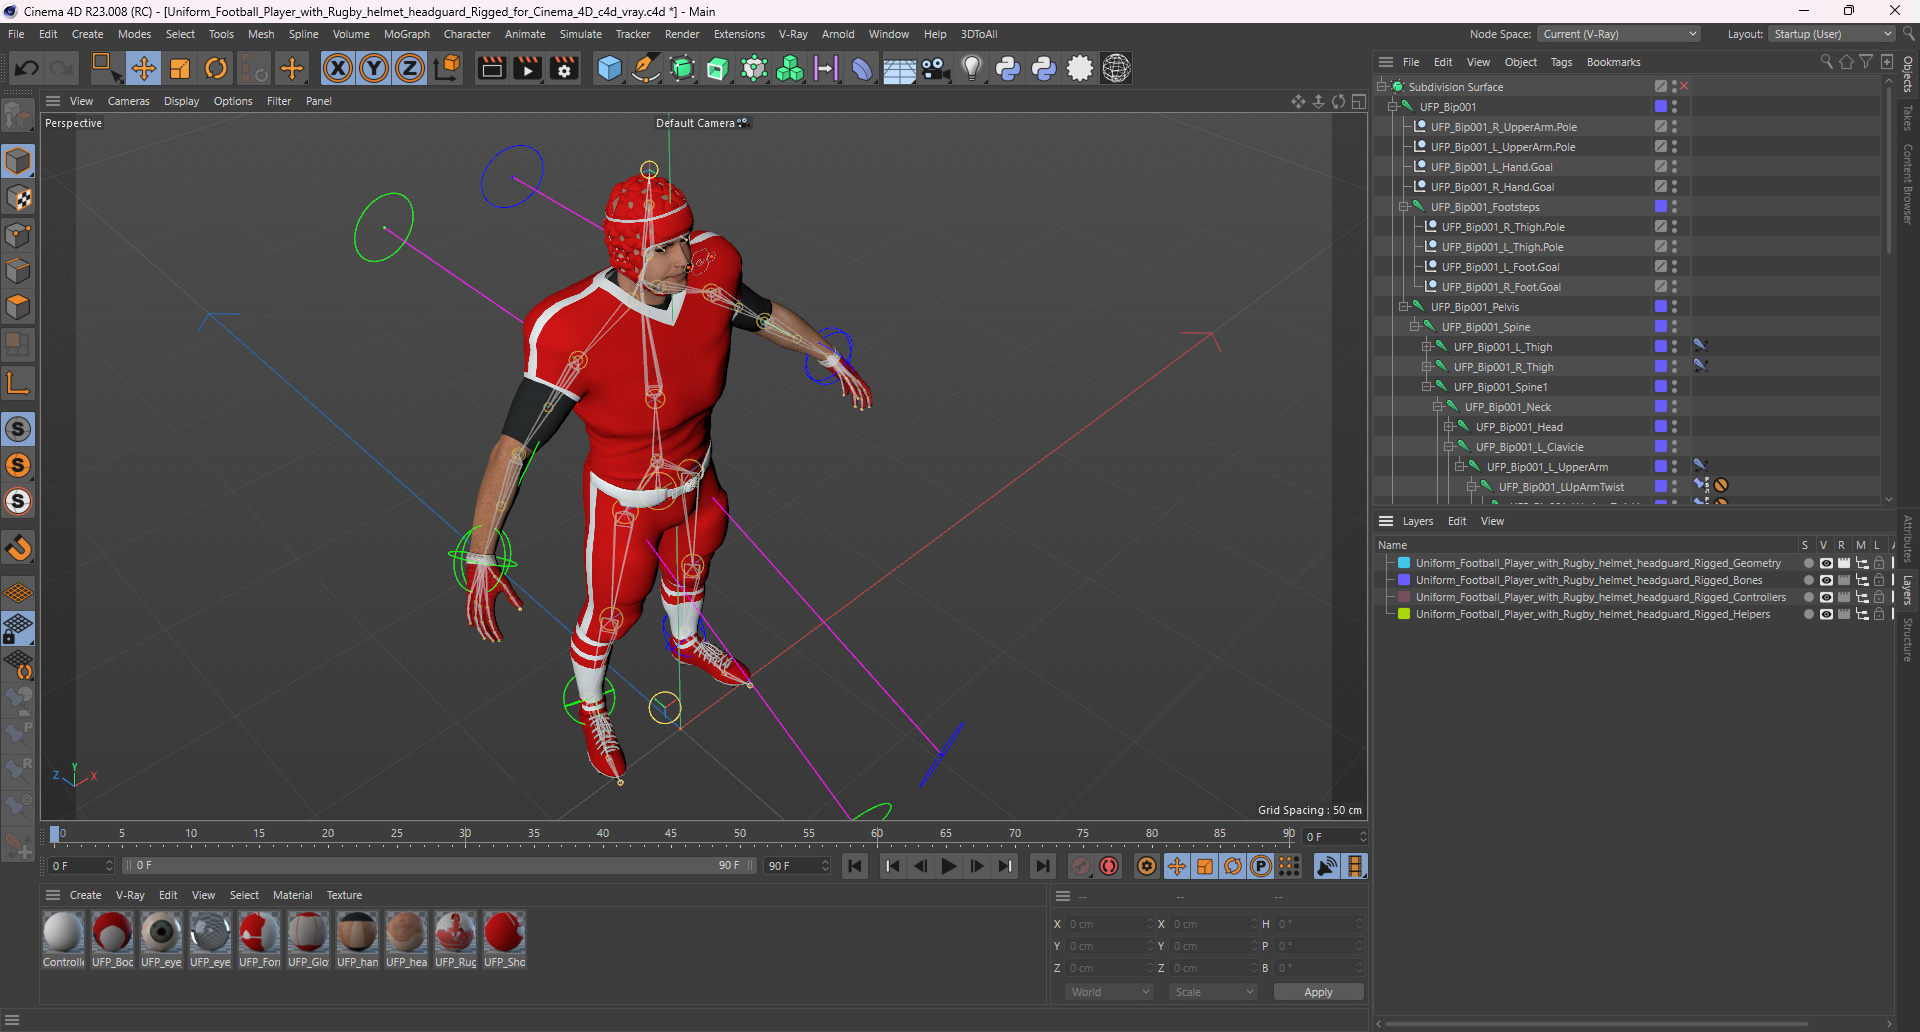Image resolution: width=1920 pixels, height=1032 pixels.
Task: Open Material manager Texture menu
Action: (344, 895)
